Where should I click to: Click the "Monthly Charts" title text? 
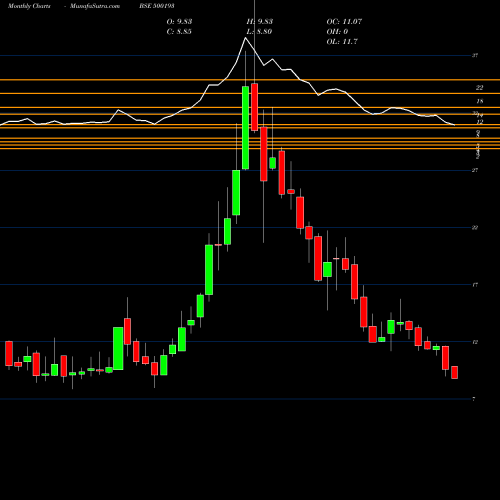pos(29,6)
